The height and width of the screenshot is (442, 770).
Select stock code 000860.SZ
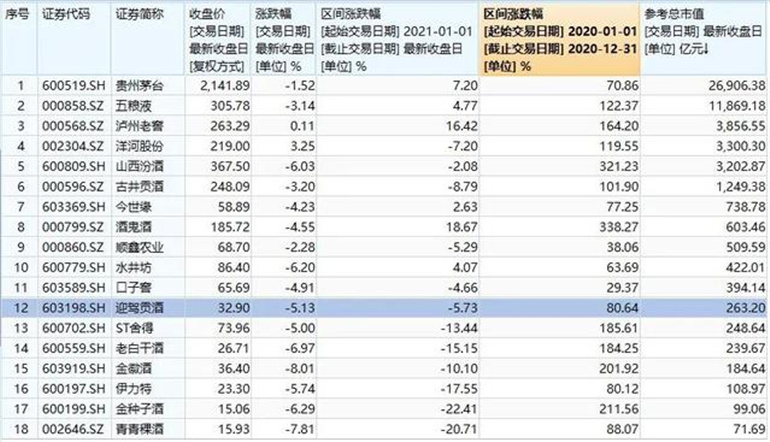(73, 247)
